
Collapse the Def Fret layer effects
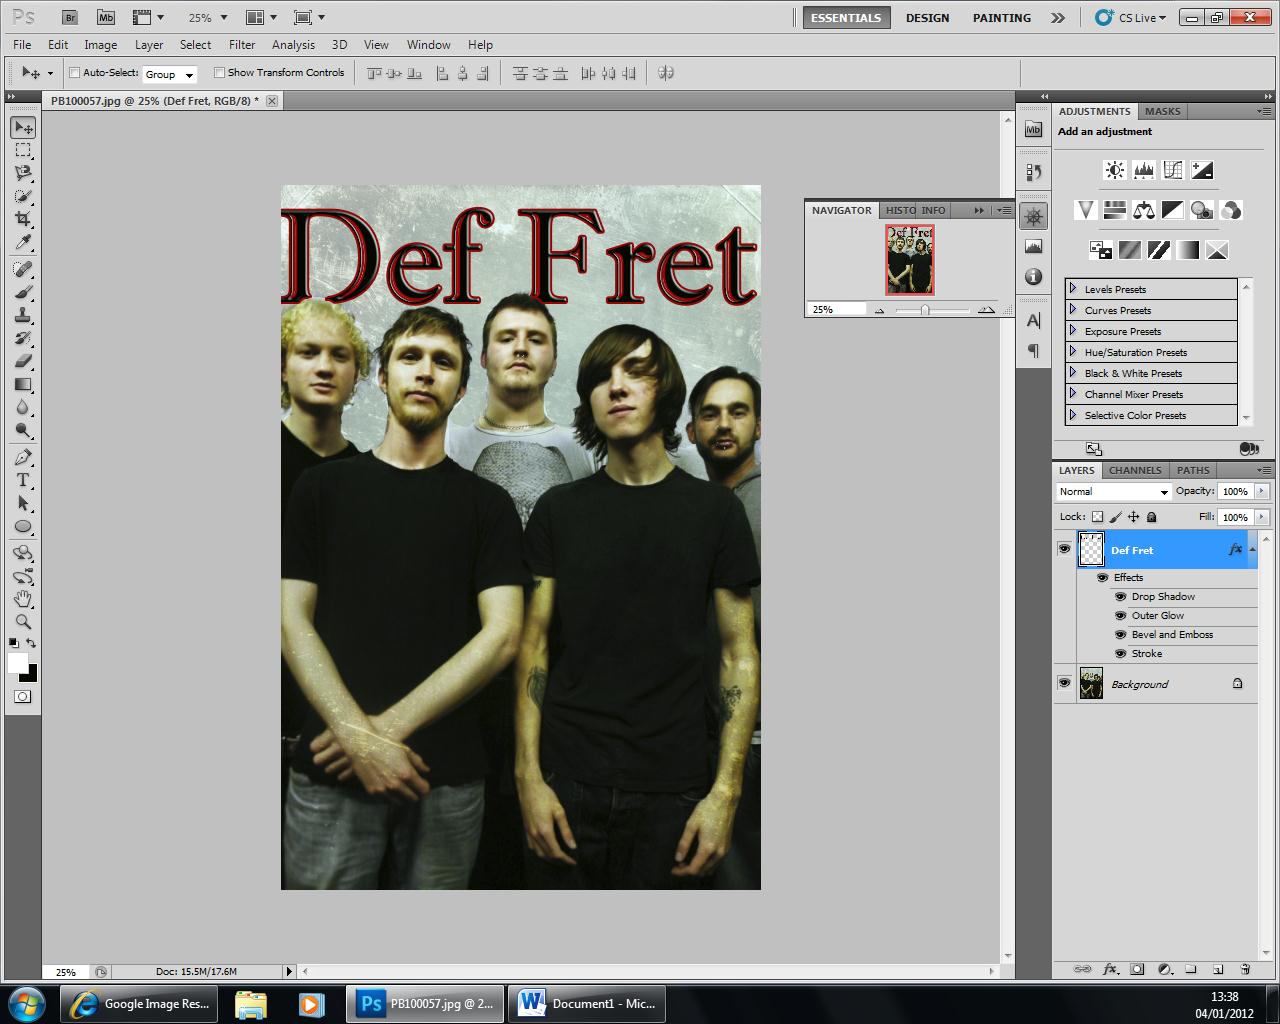(x=1252, y=549)
